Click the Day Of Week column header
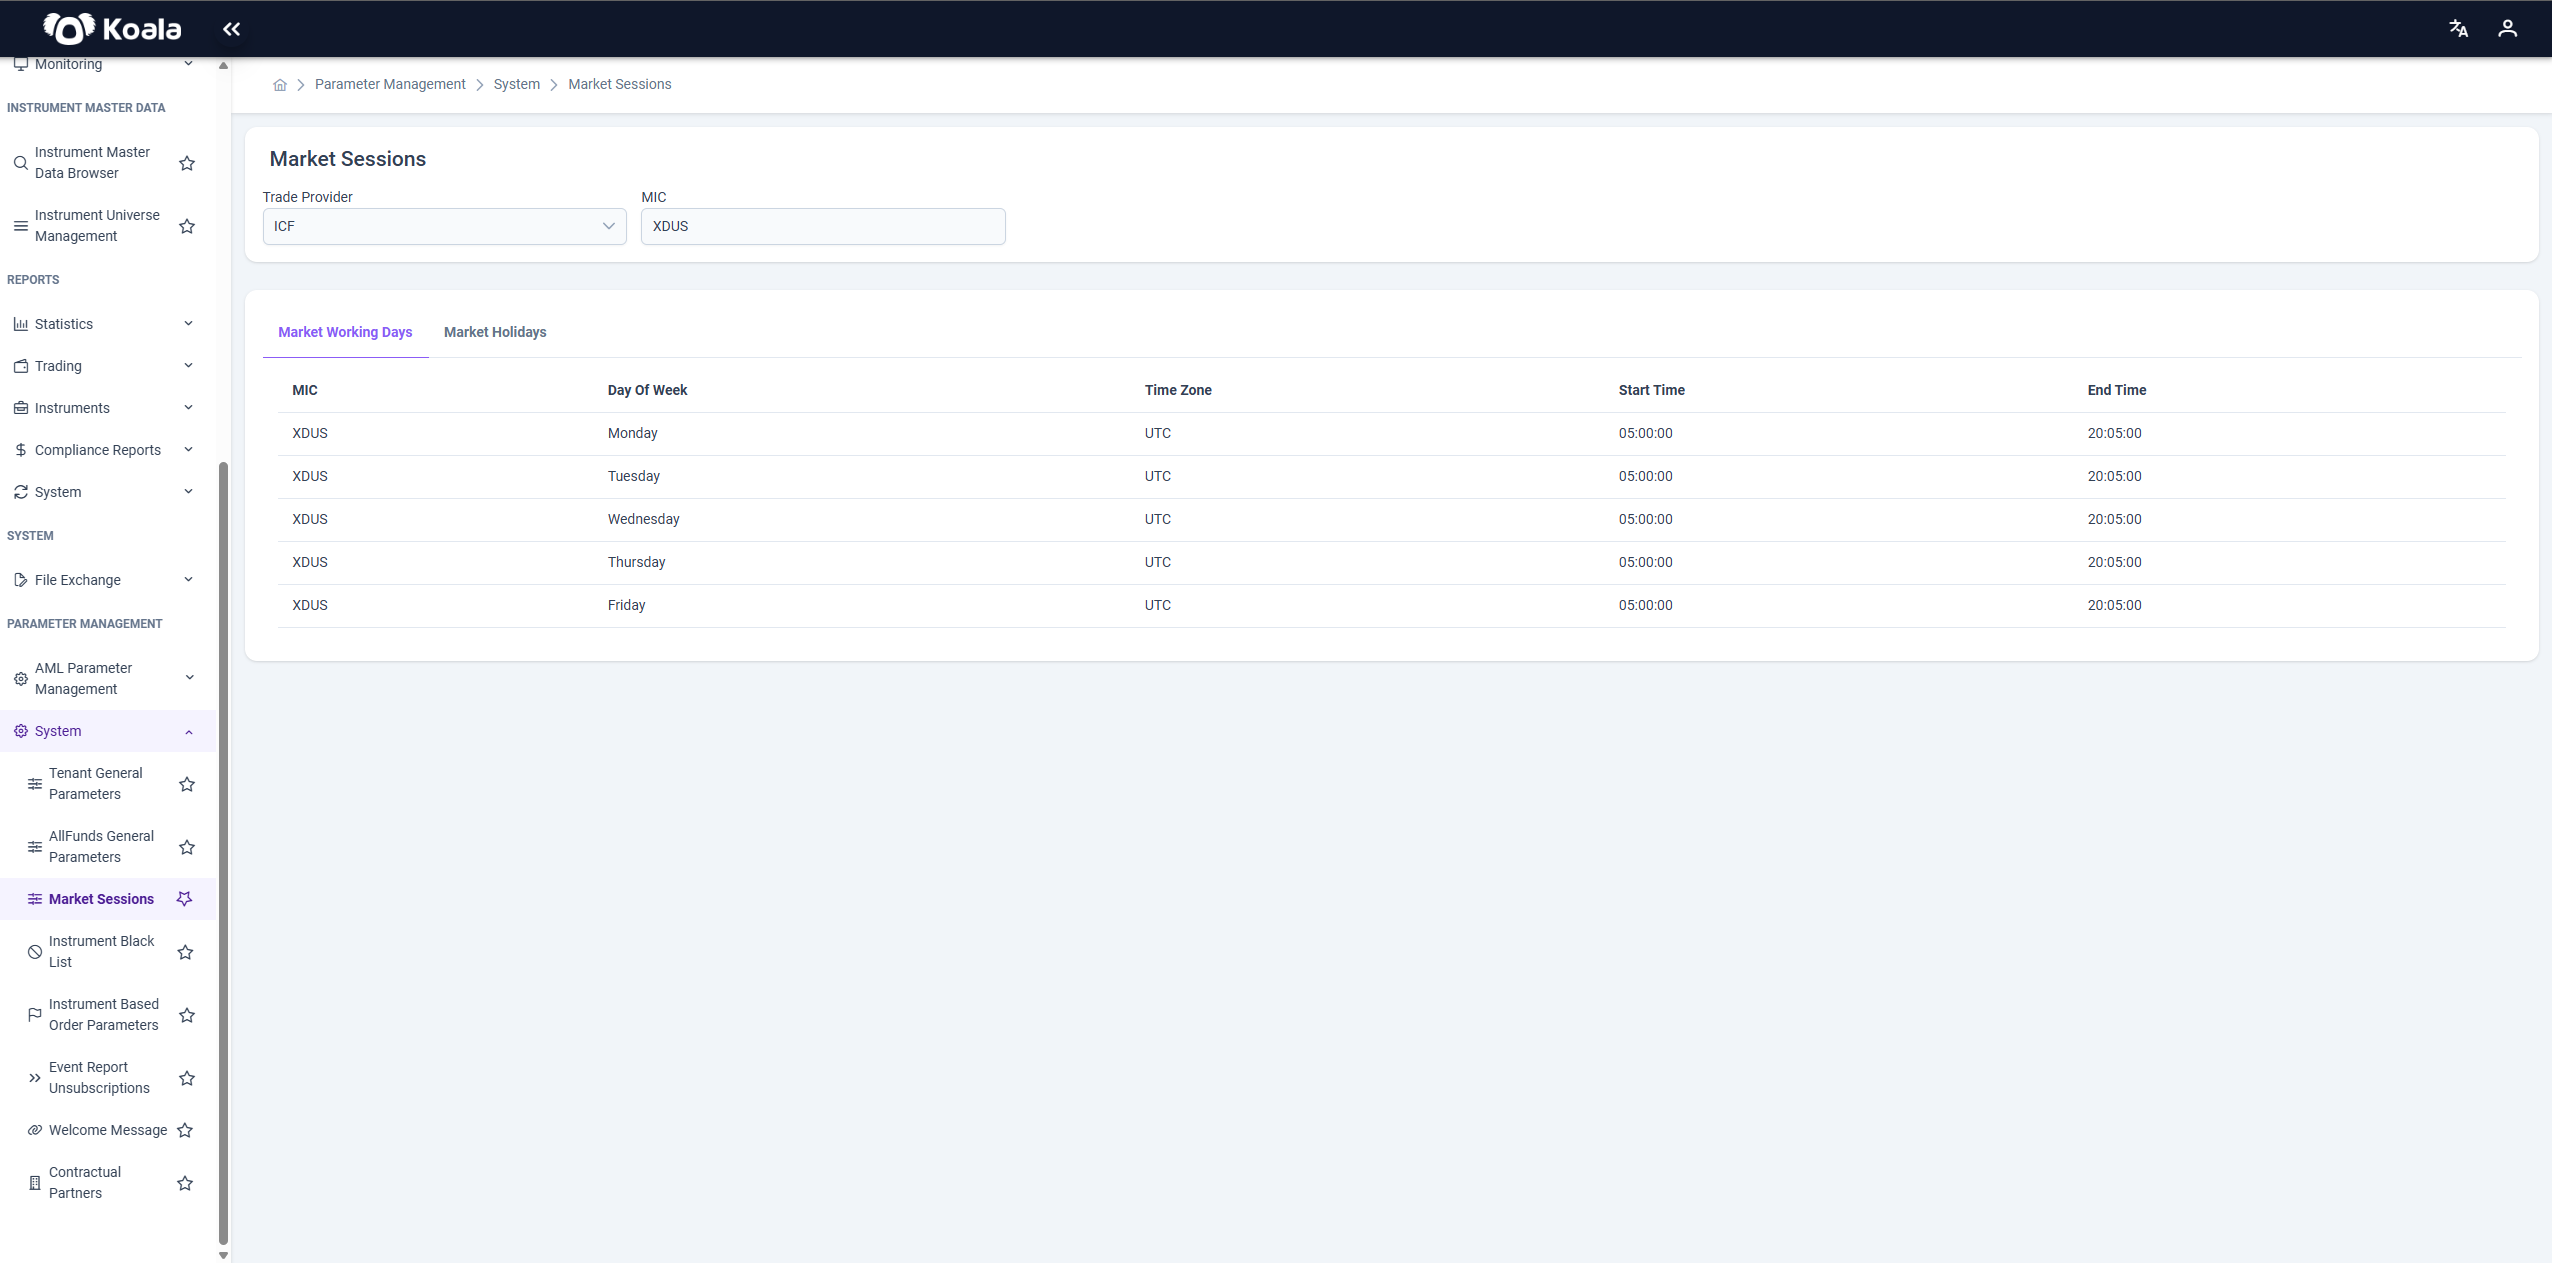2552x1263 pixels. click(x=647, y=390)
